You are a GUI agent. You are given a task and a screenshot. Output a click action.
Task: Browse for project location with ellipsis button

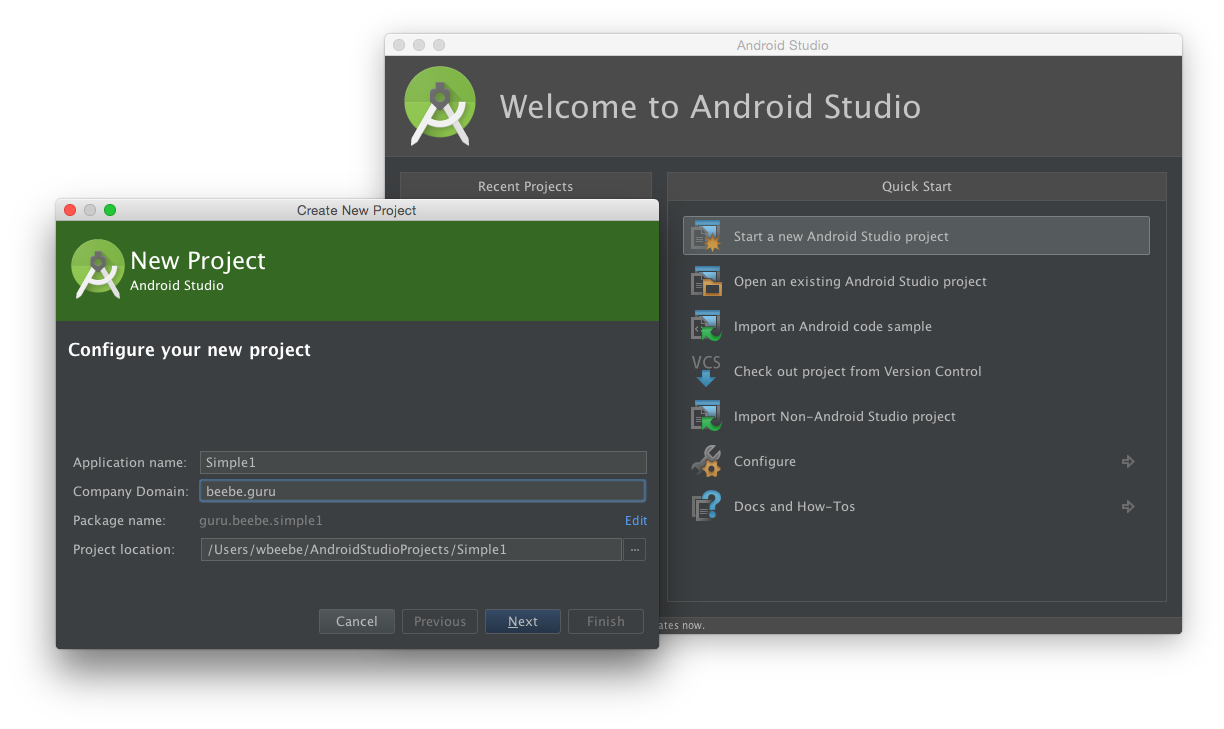tap(634, 549)
